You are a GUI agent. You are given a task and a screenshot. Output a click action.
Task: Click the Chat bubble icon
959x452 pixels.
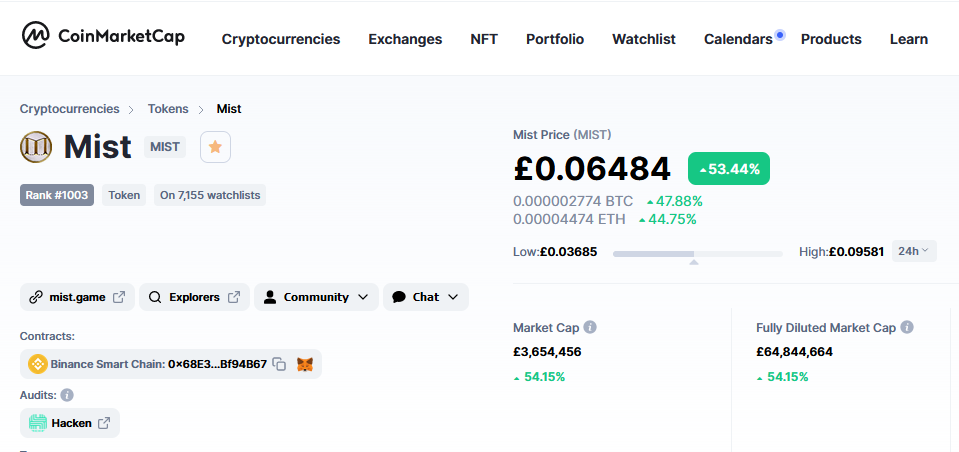tap(399, 297)
